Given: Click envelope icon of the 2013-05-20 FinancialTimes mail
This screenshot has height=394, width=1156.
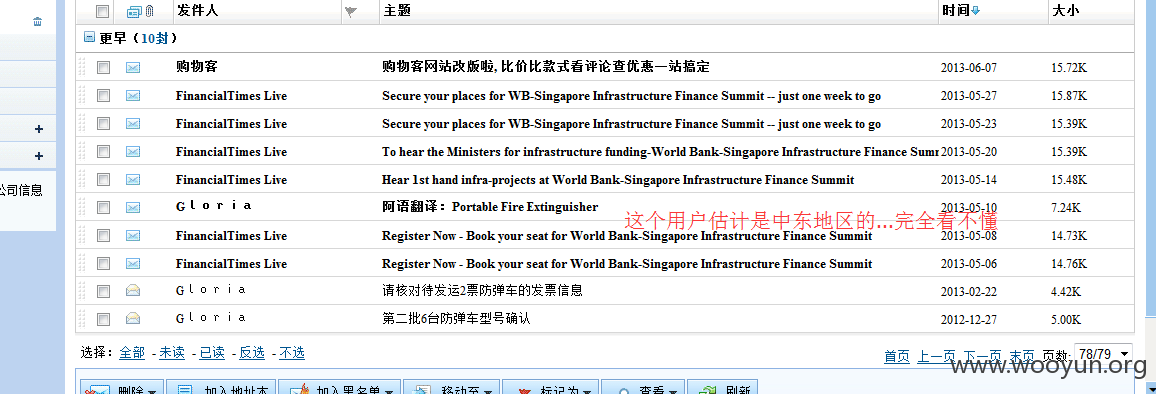Looking at the screenshot, I should click(x=133, y=151).
